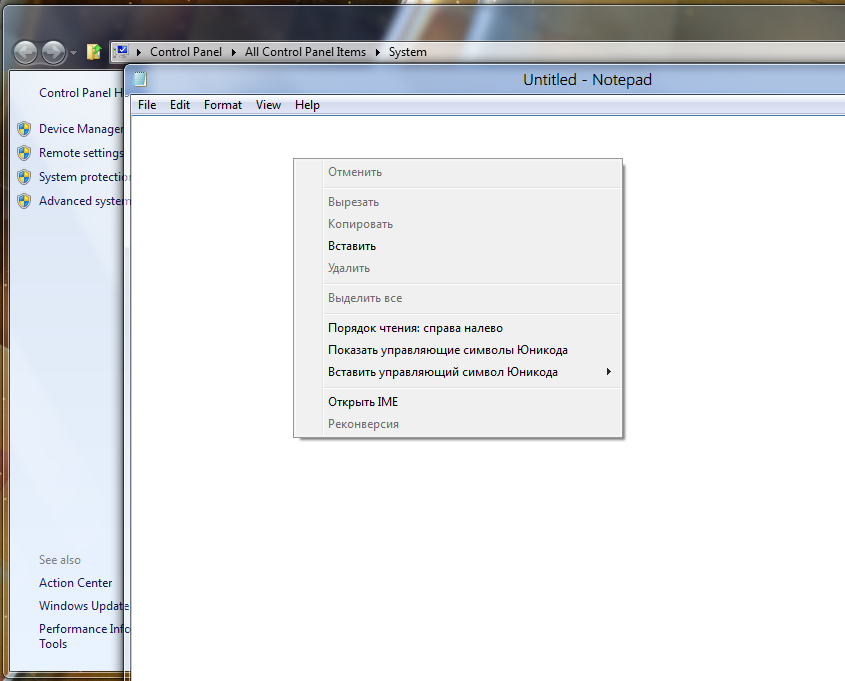The image size is (845, 681).
Task: Click the Forward arrow in Control Panel window
Action: point(53,53)
